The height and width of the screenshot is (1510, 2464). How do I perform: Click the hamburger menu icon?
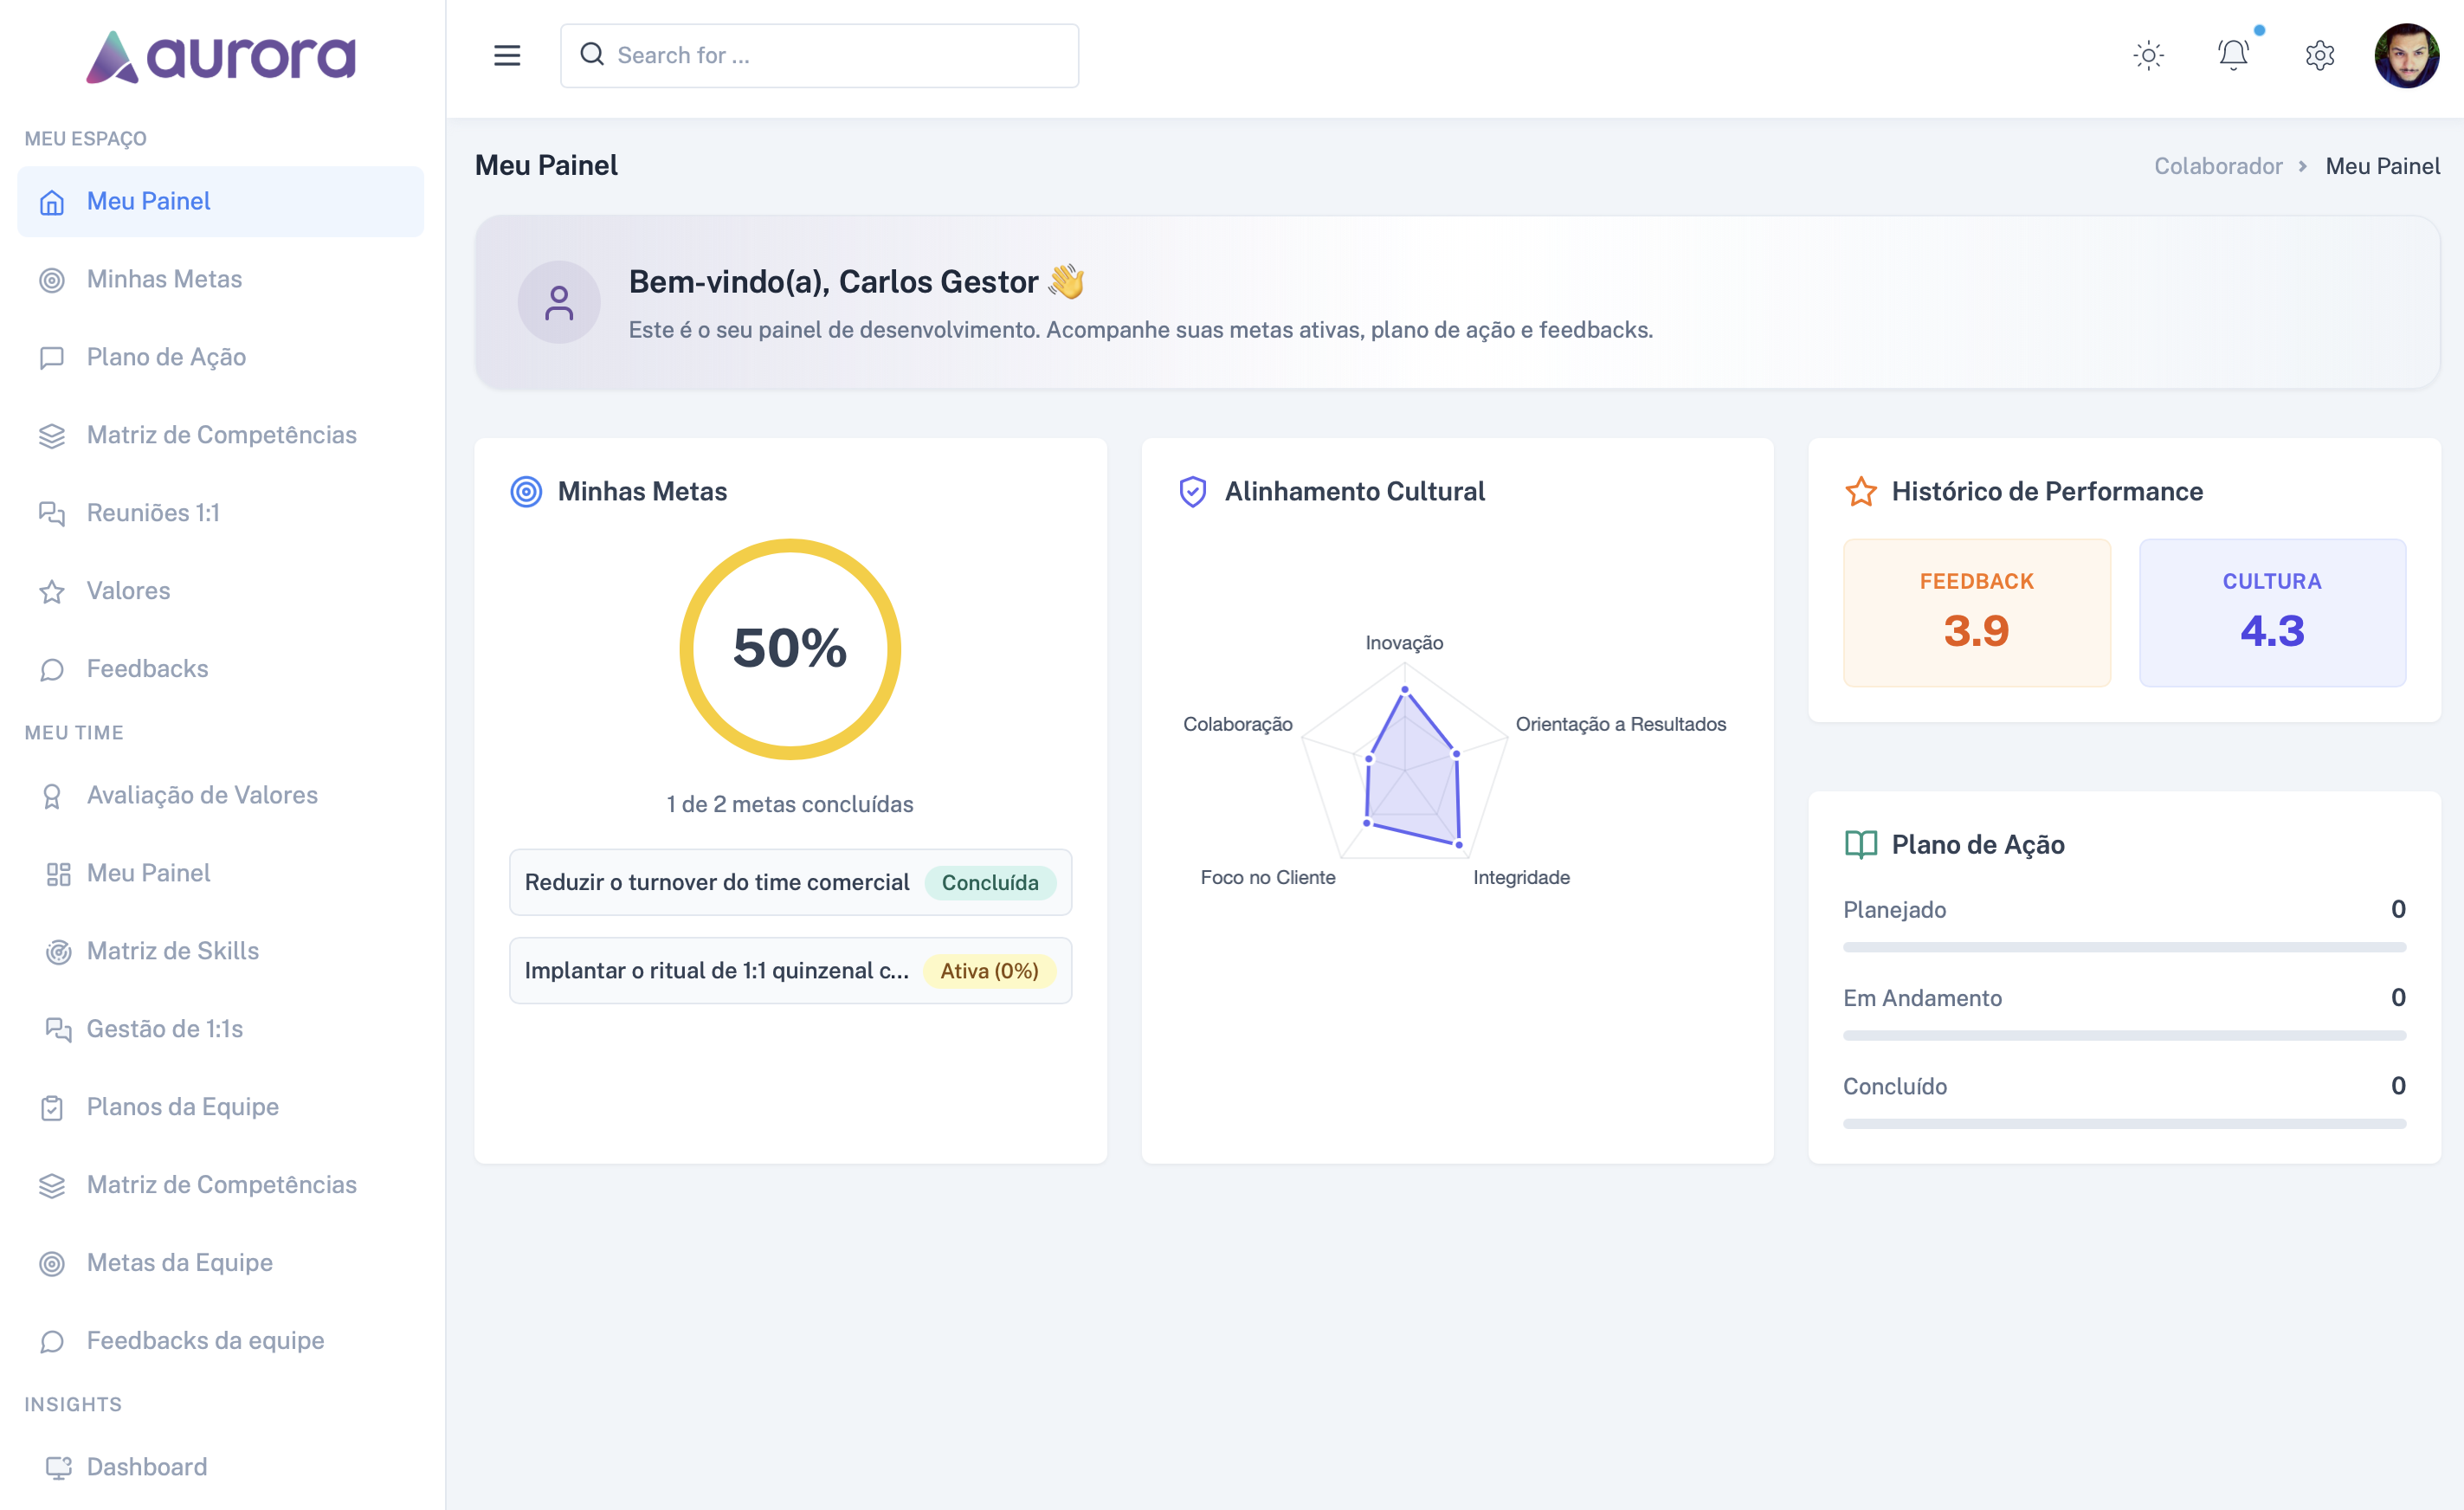pyautogui.click(x=507, y=55)
